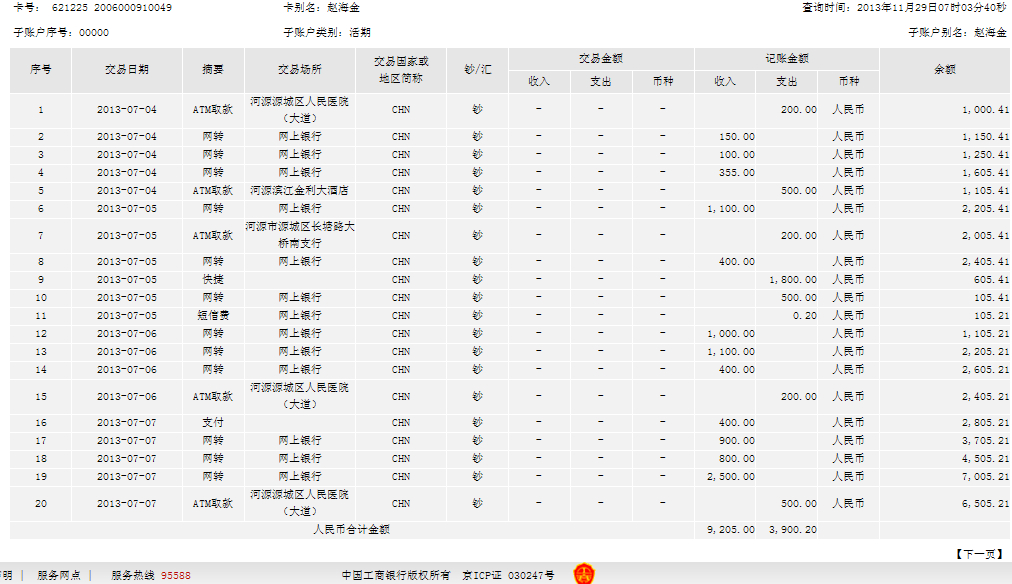Select expense 0.20 in row 11

pyautogui.click(x=805, y=316)
